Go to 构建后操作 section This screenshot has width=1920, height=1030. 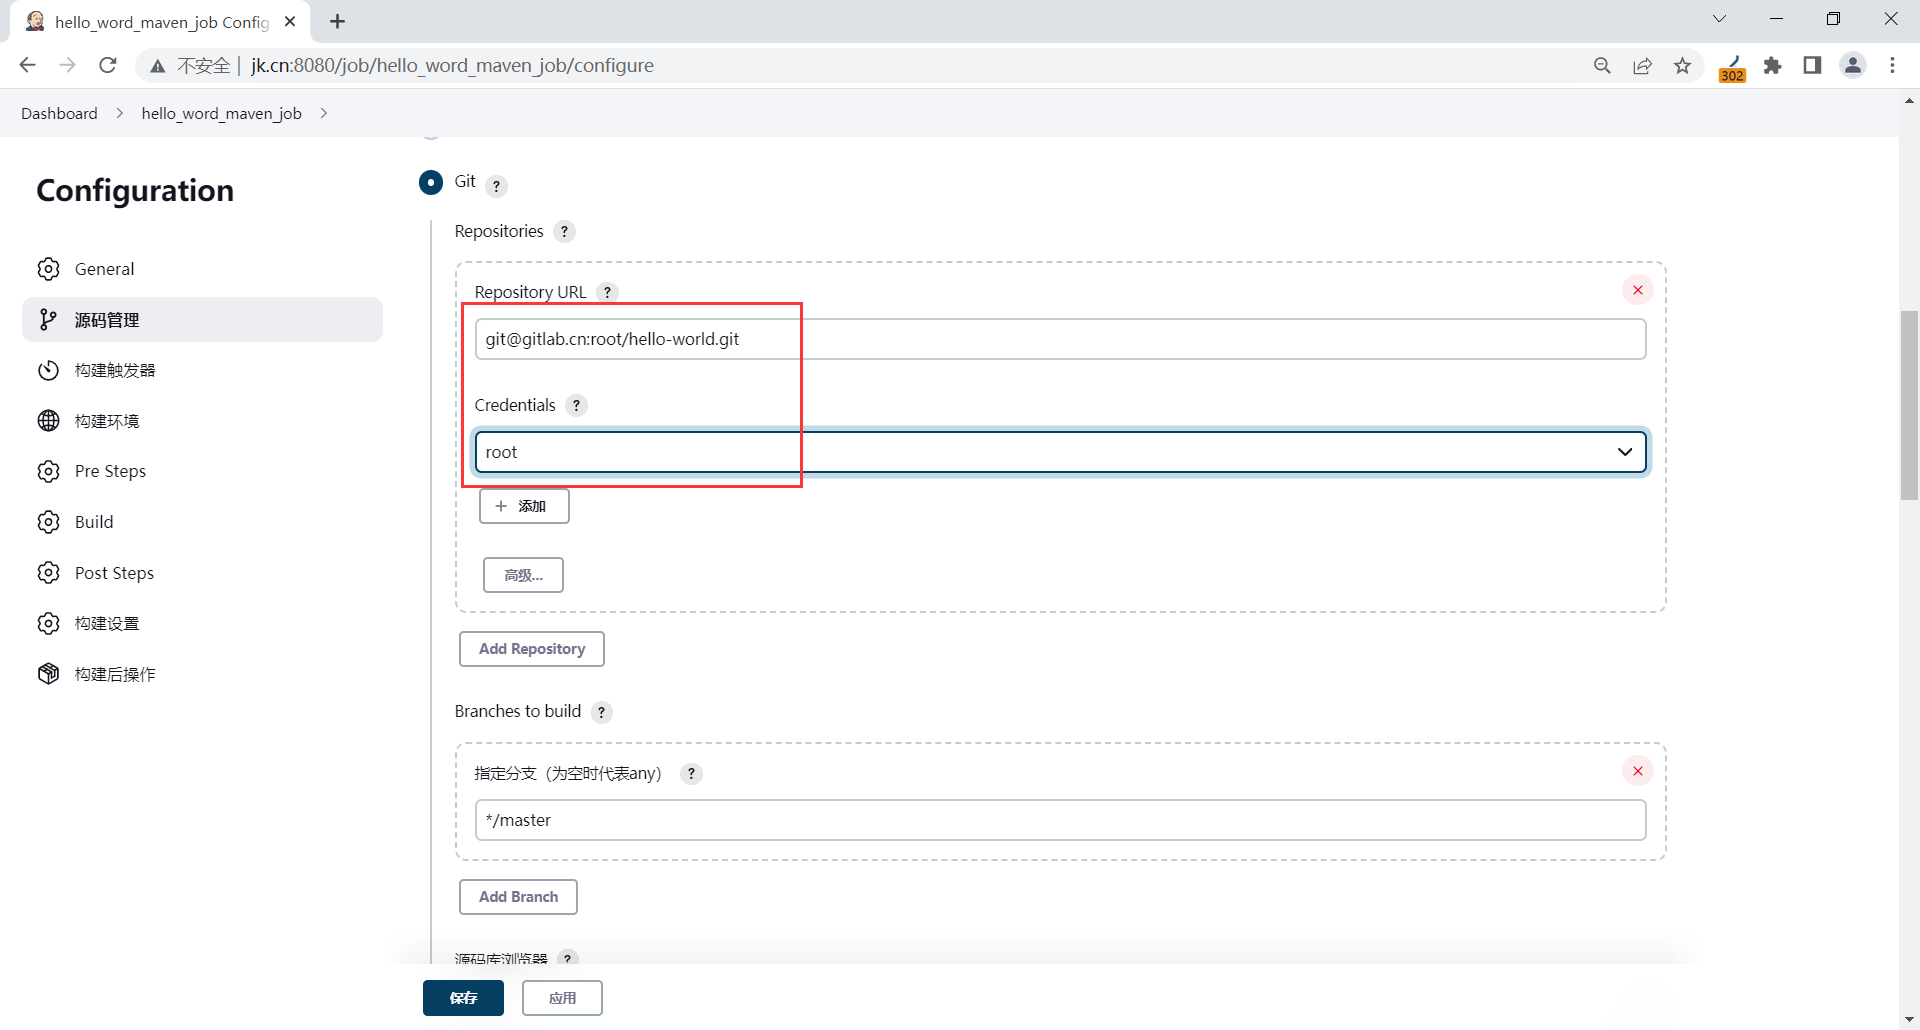[x=202, y=674]
